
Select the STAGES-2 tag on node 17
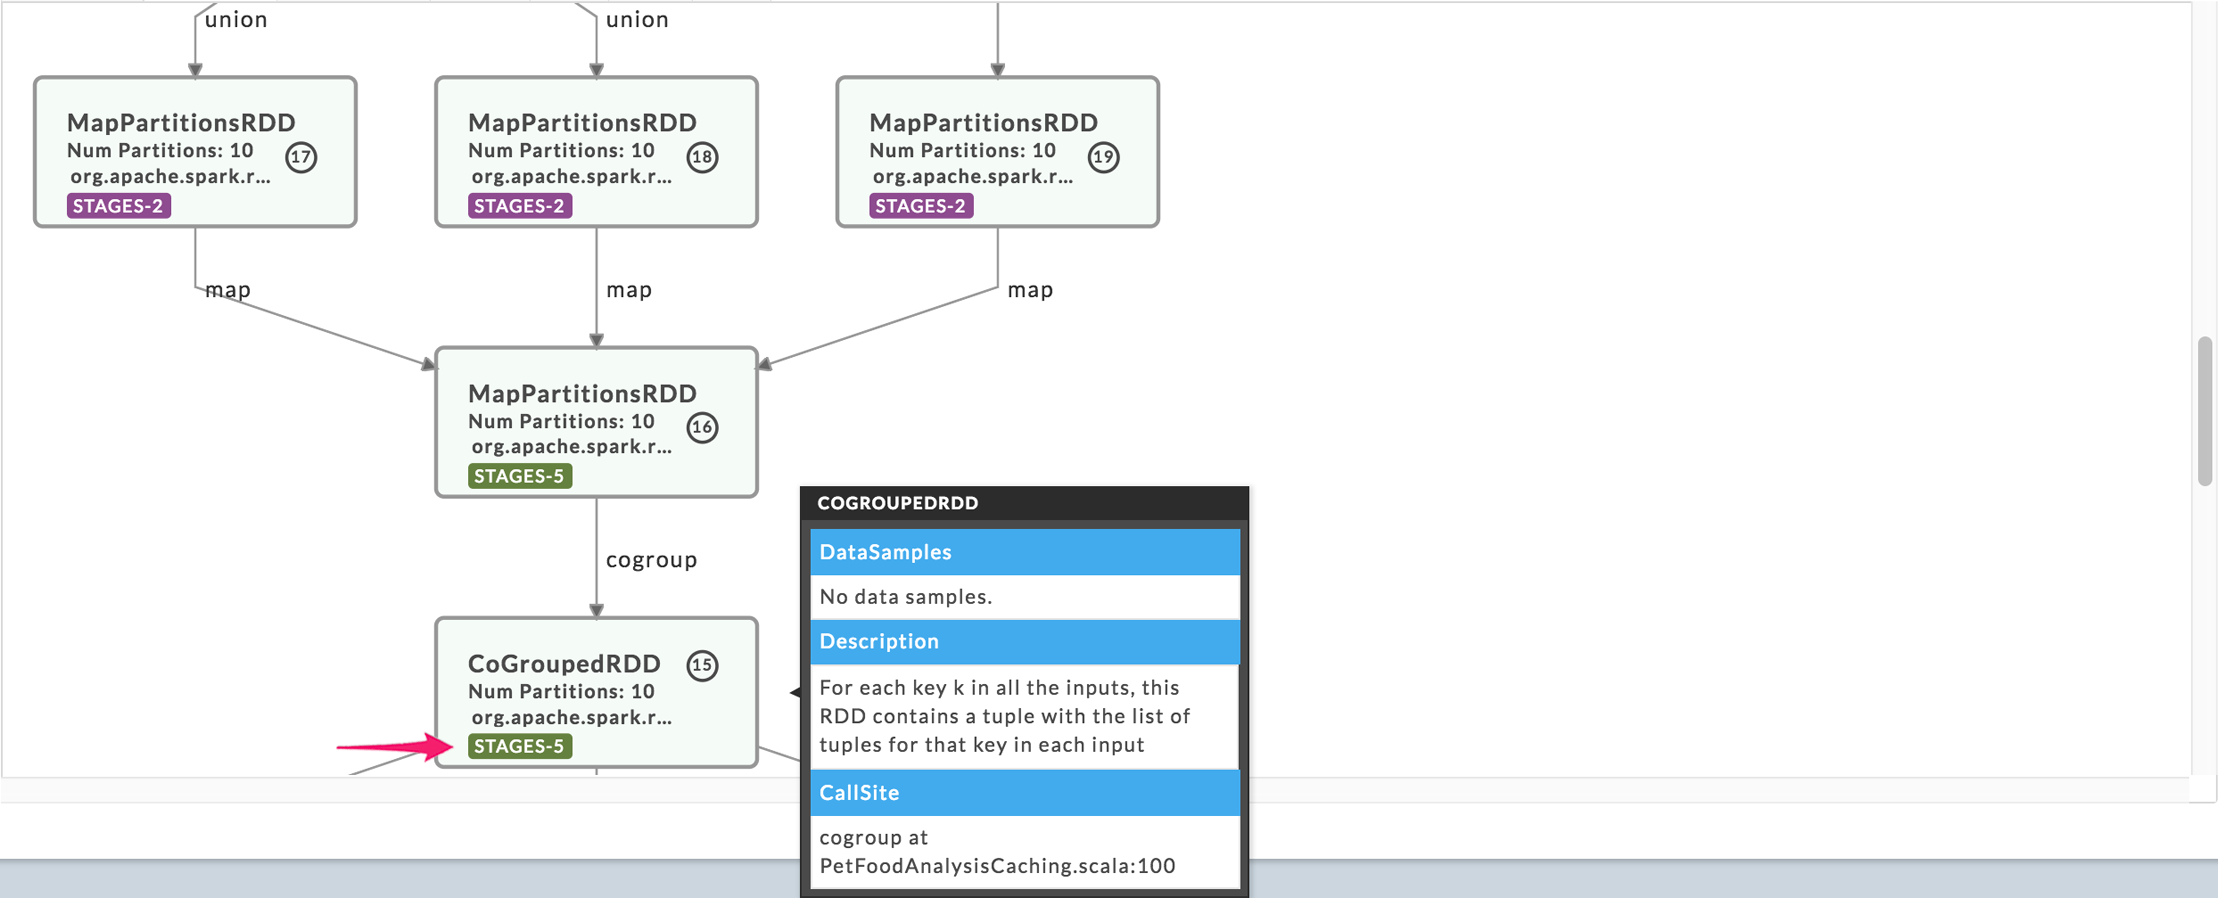point(119,206)
